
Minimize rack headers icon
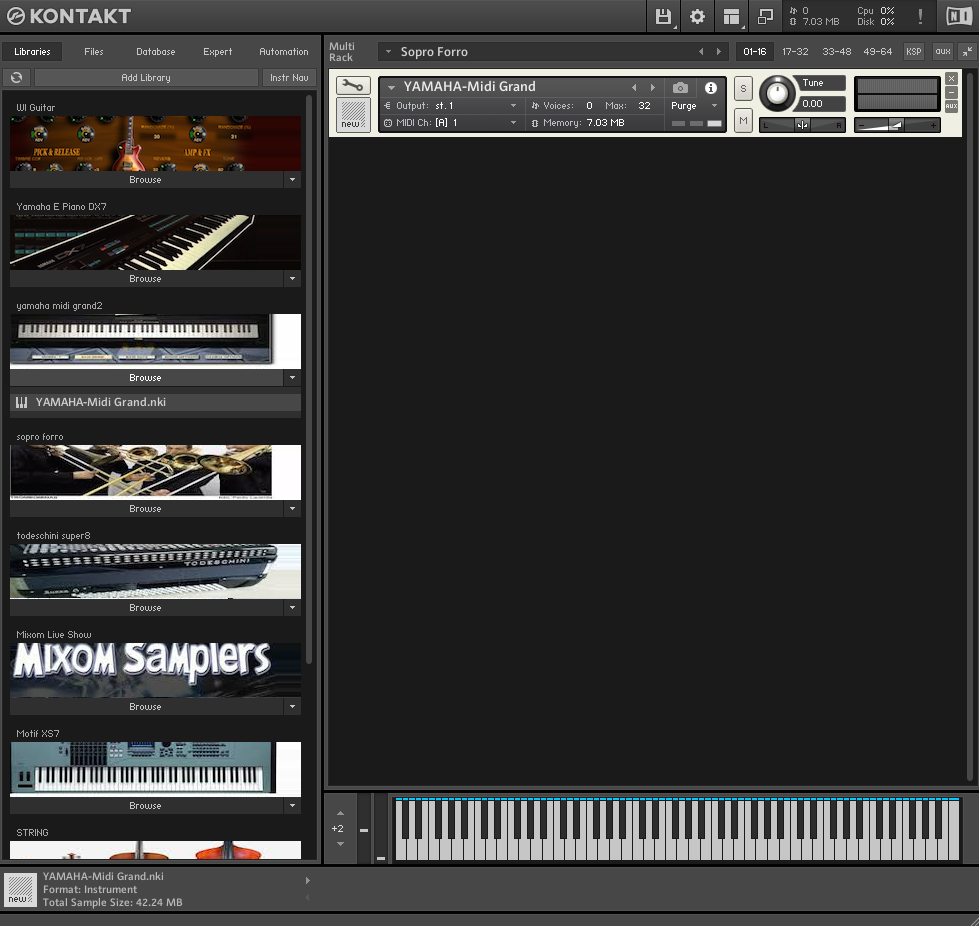click(967, 52)
